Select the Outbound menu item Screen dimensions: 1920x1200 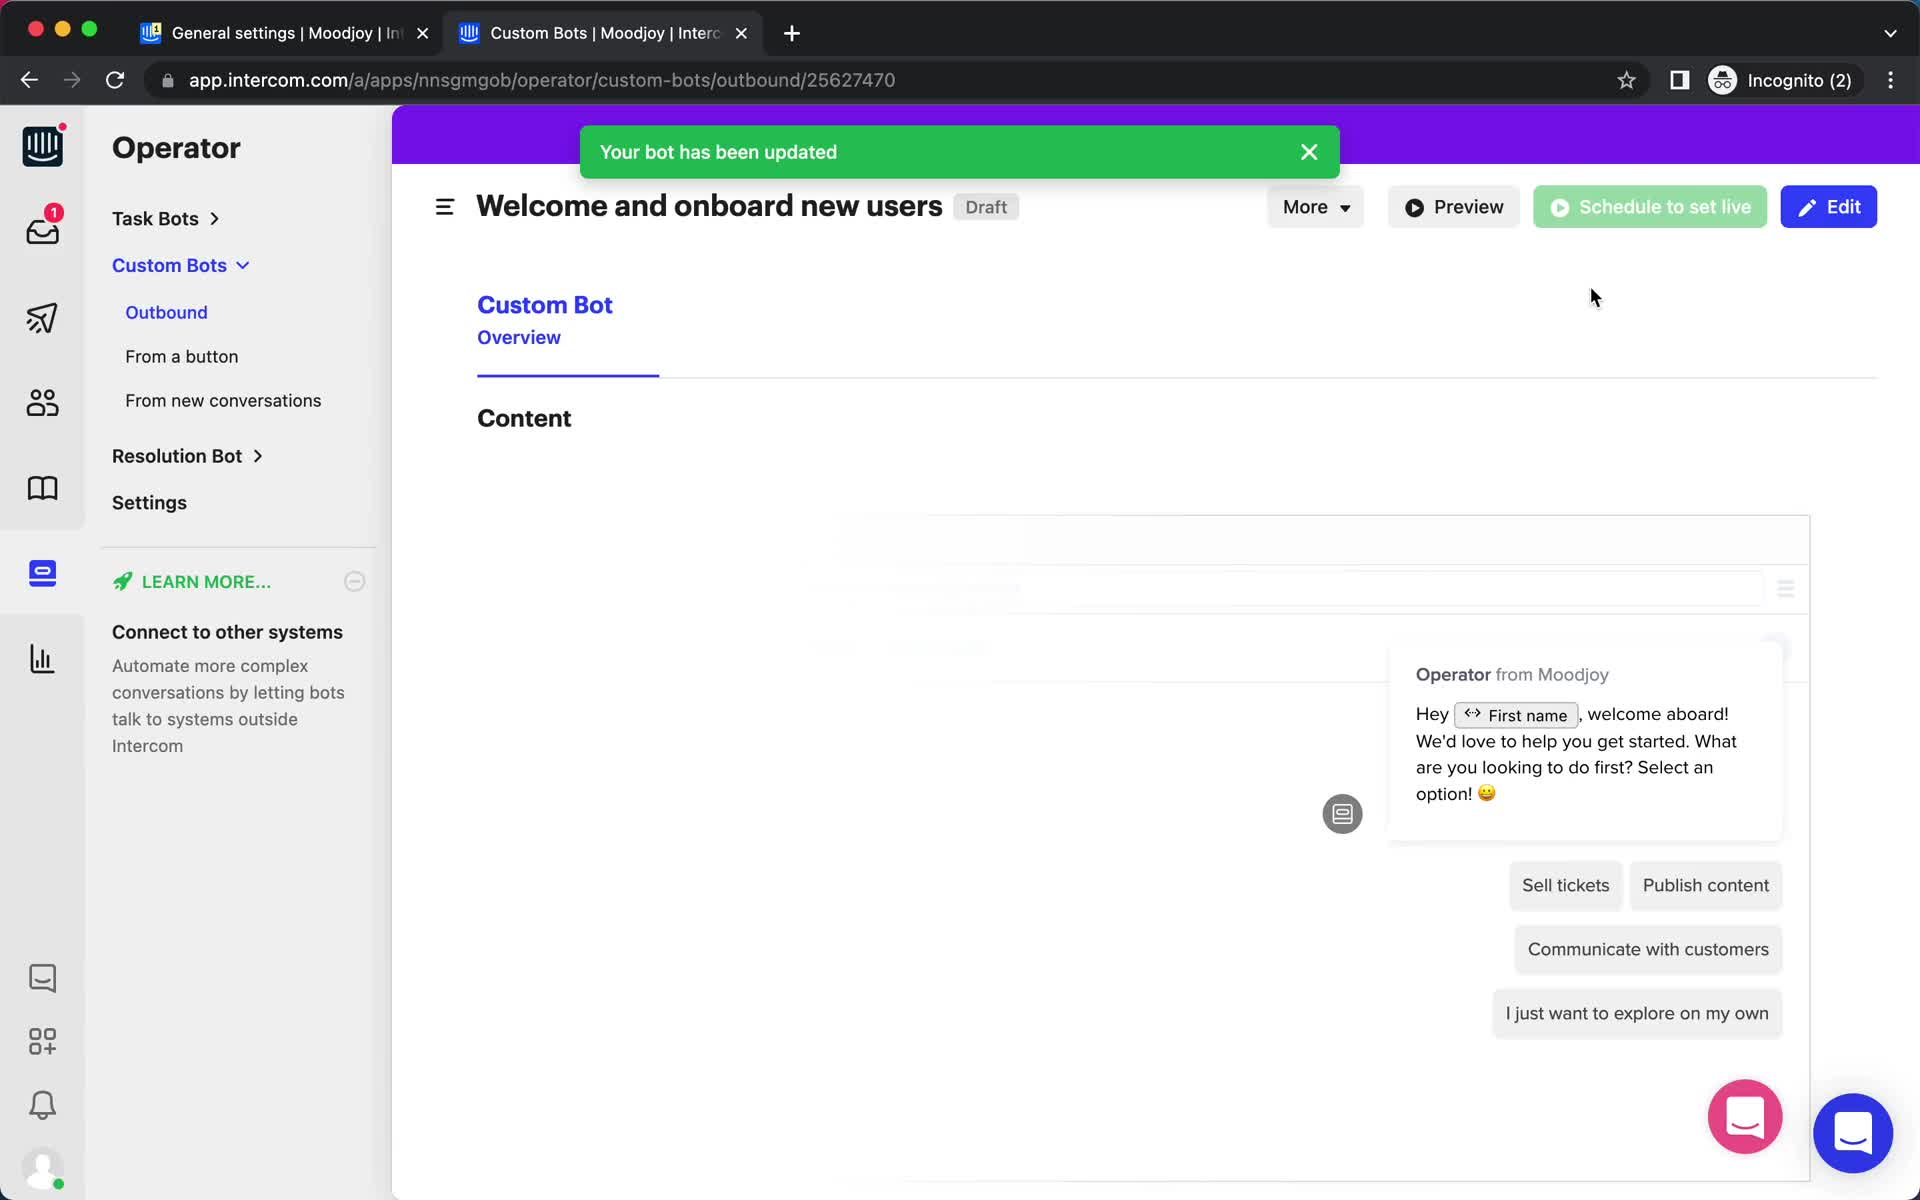164,311
